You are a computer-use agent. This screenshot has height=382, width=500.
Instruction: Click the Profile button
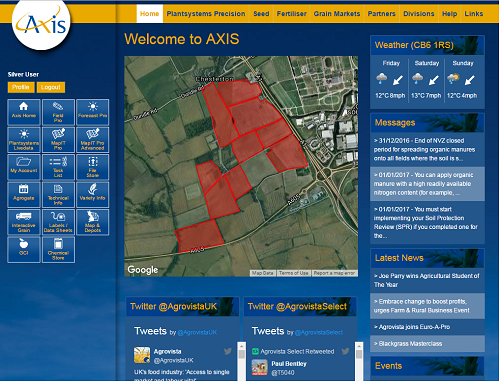coord(21,87)
